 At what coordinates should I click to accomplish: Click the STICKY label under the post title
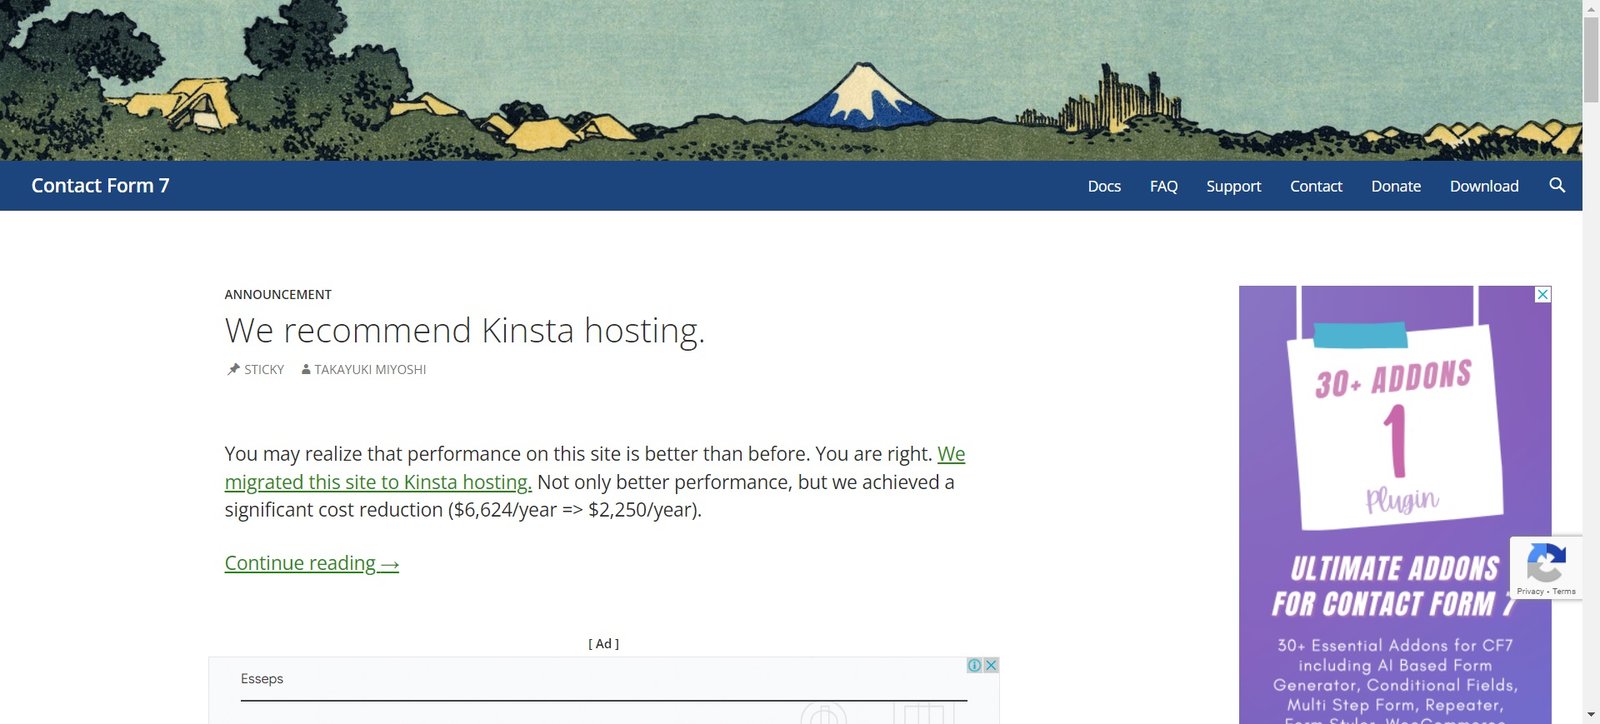264,369
